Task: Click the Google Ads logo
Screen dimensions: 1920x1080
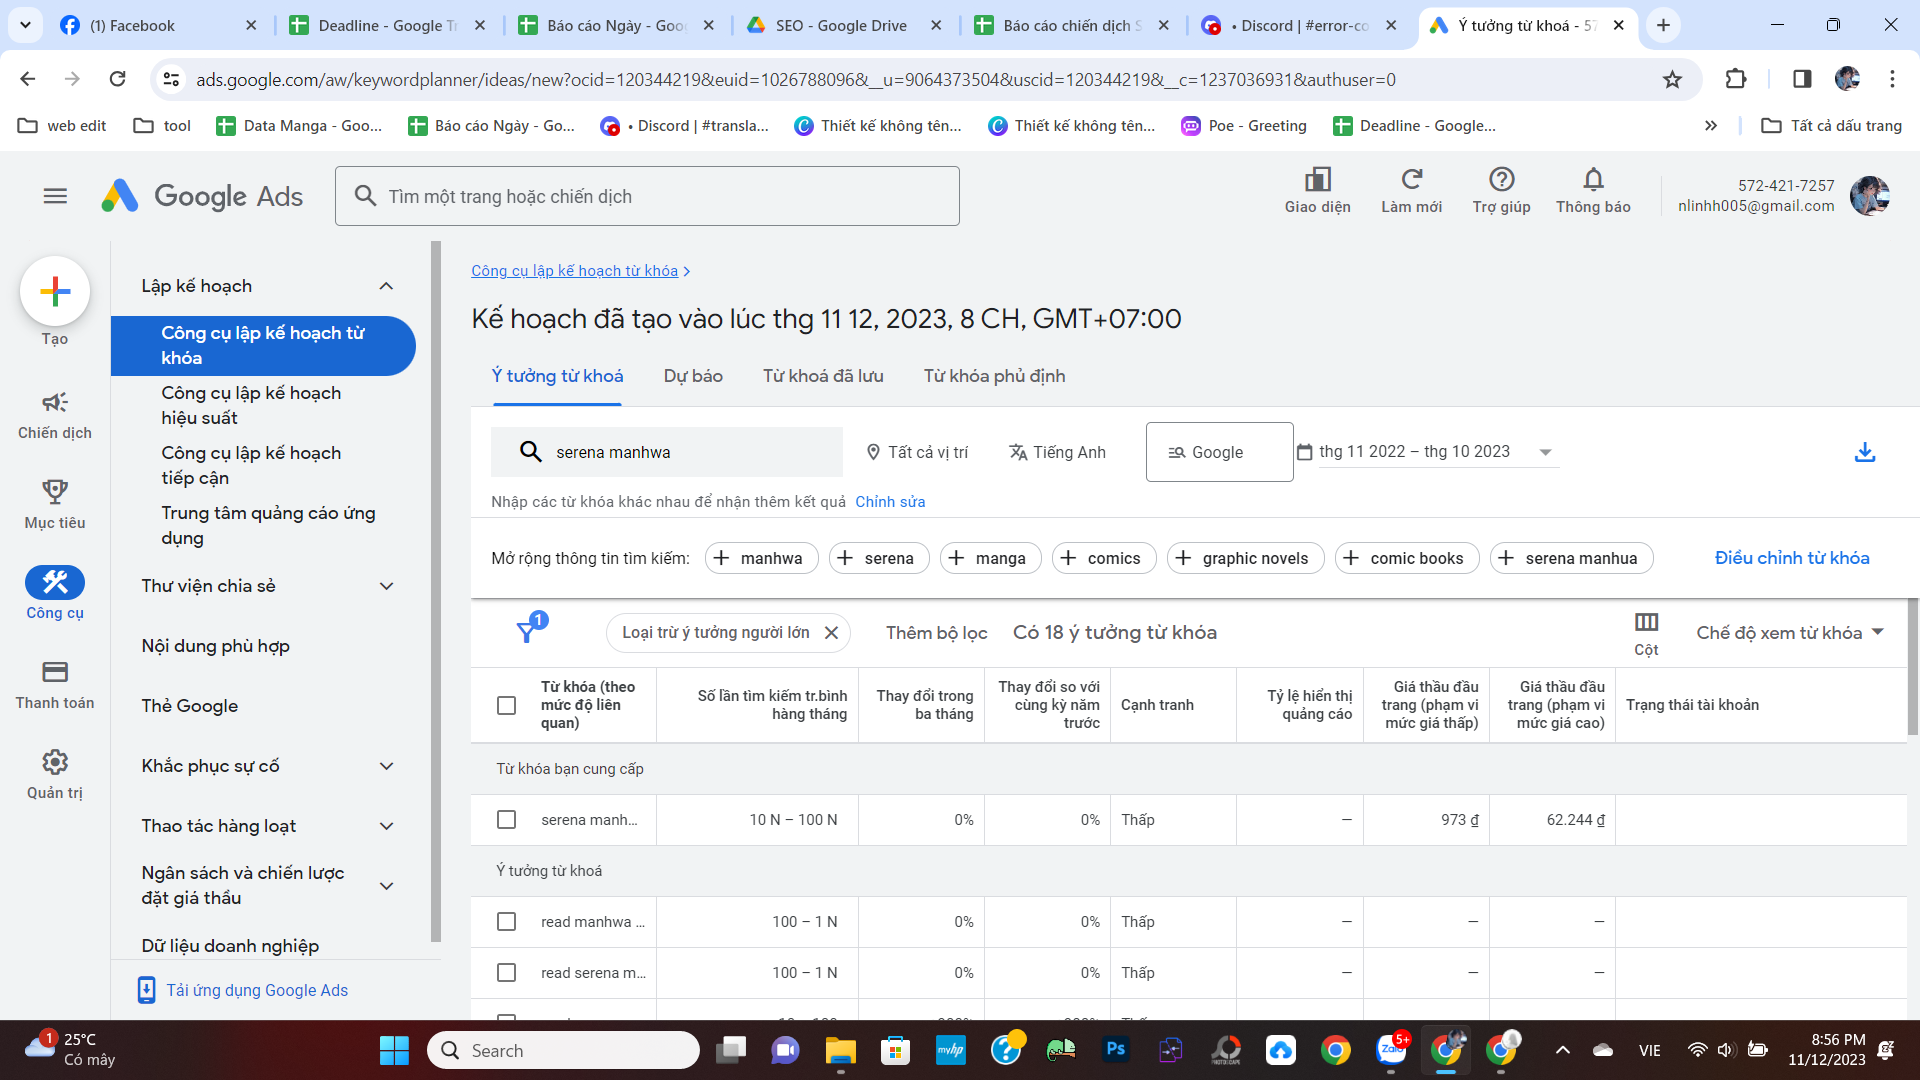Action: pyautogui.click(x=202, y=196)
